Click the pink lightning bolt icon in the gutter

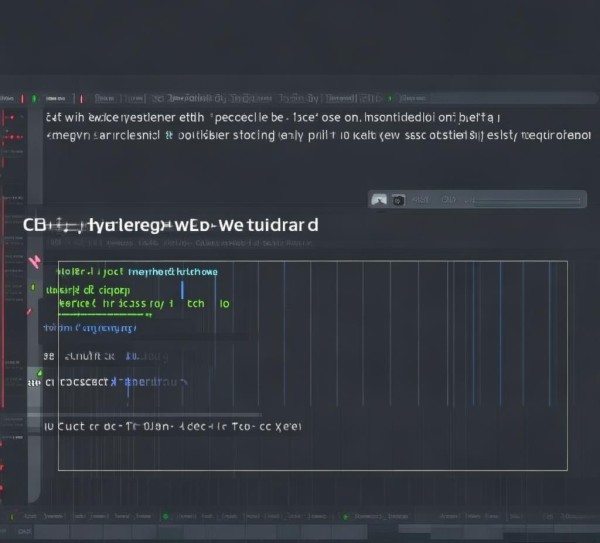pos(37,263)
